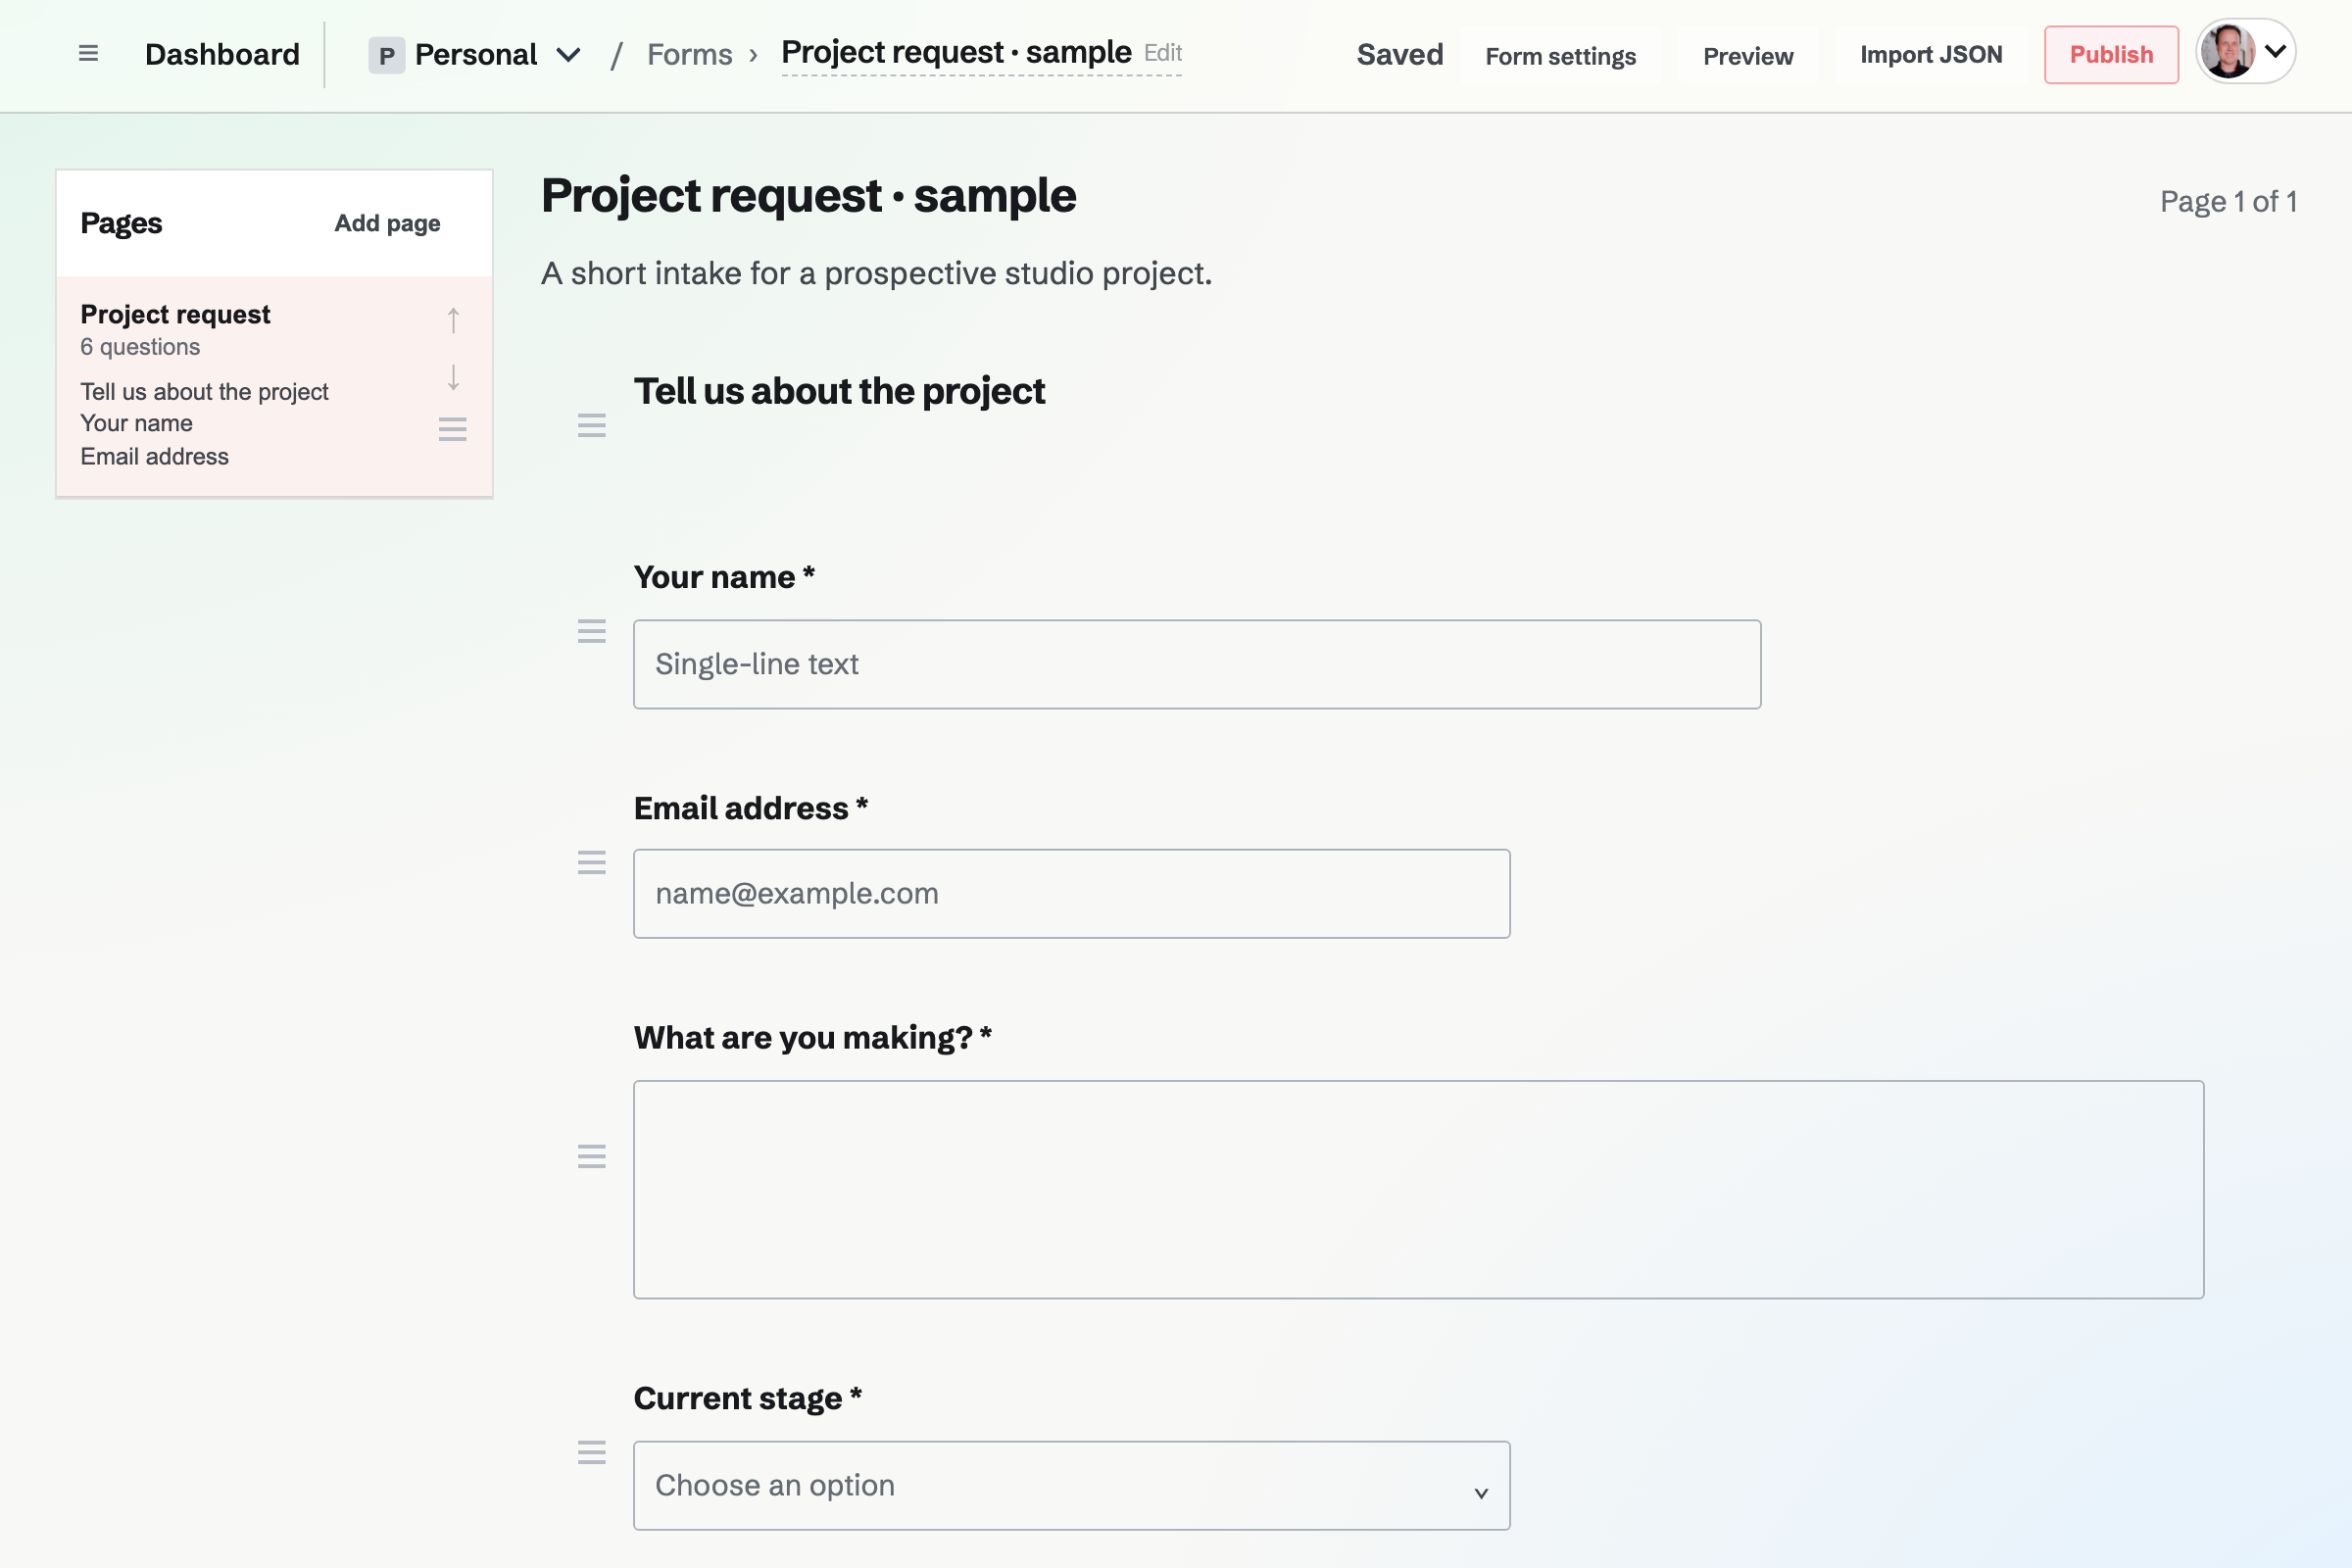
Task: Move Project request page down arrow
Action: pyautogui.click(x=453, y=377)
